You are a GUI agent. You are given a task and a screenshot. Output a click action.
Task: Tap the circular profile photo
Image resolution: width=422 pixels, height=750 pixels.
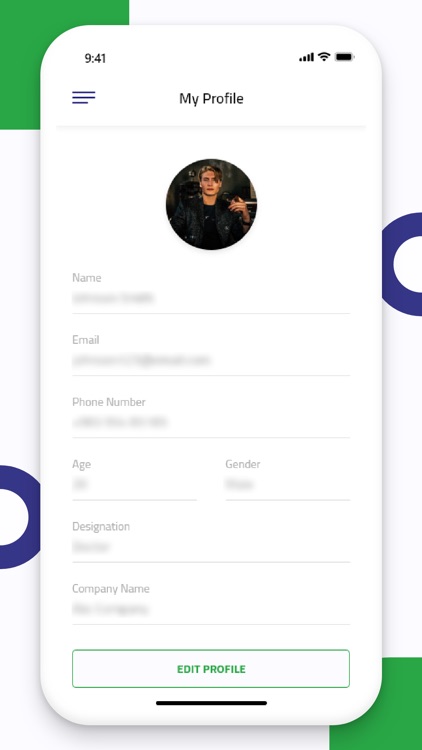pyautogui.click(x=211, y=204)
